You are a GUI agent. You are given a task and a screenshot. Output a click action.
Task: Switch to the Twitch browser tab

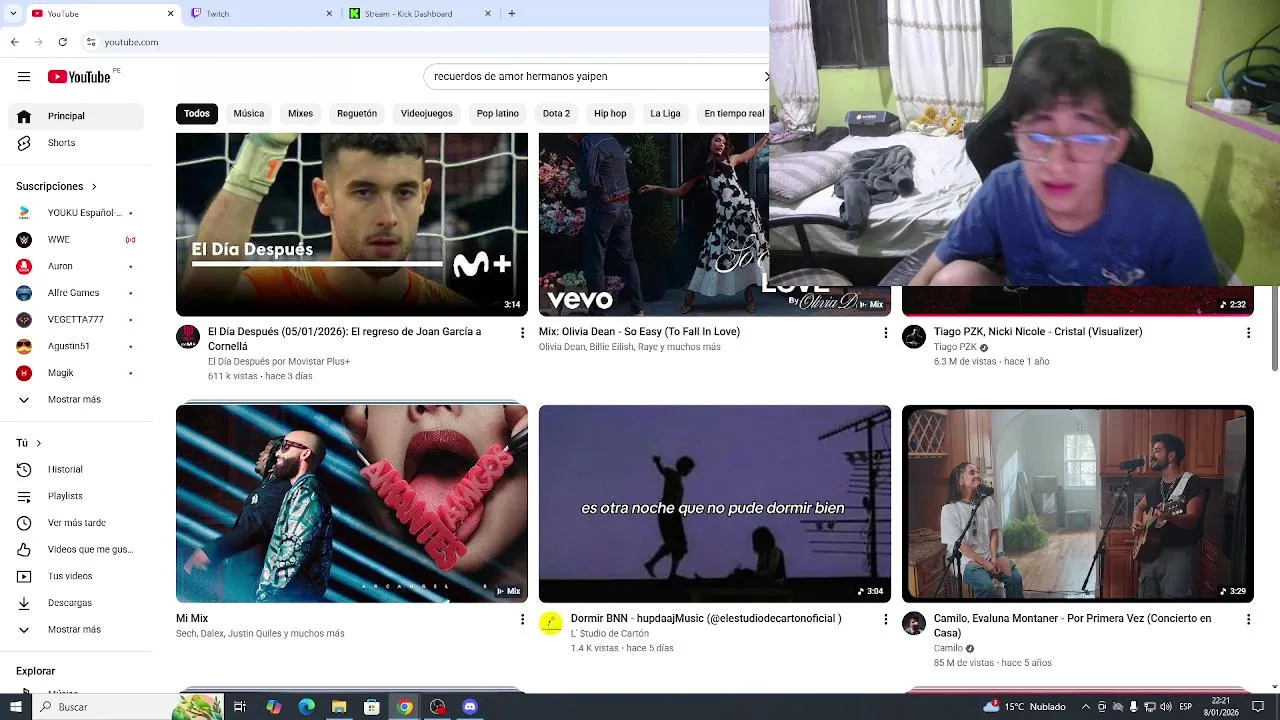[262, 14]
